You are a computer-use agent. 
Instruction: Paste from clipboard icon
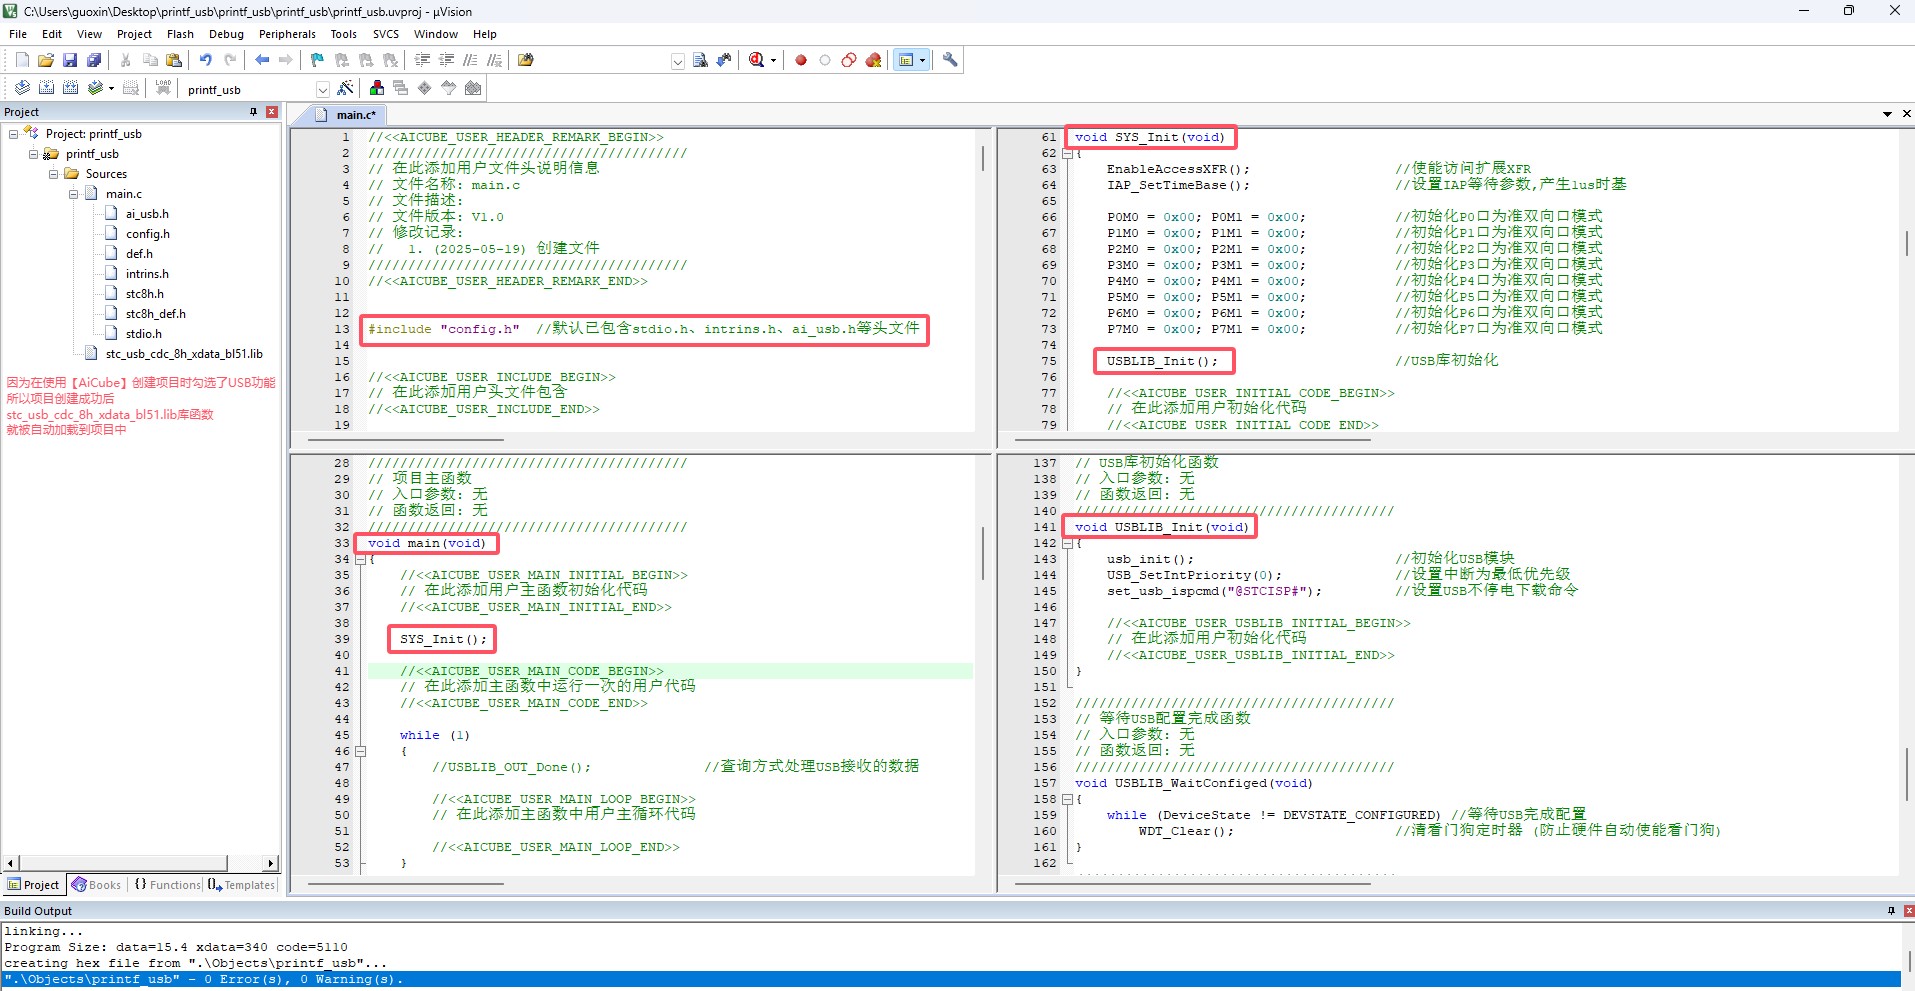(174, 60)
